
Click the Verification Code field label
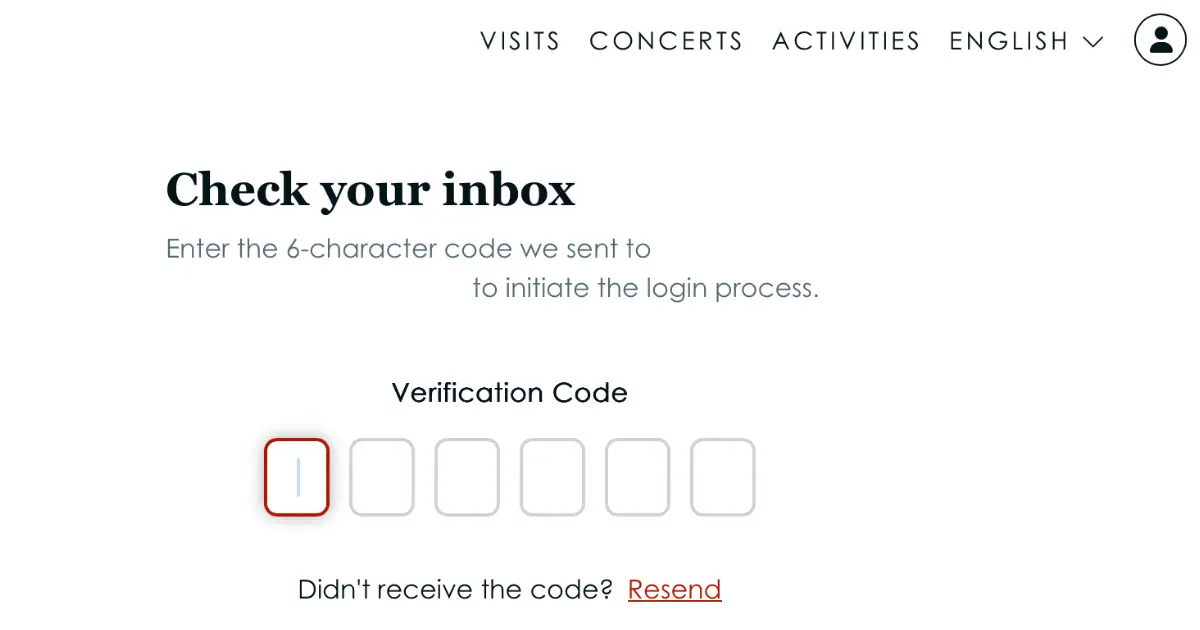510,393
